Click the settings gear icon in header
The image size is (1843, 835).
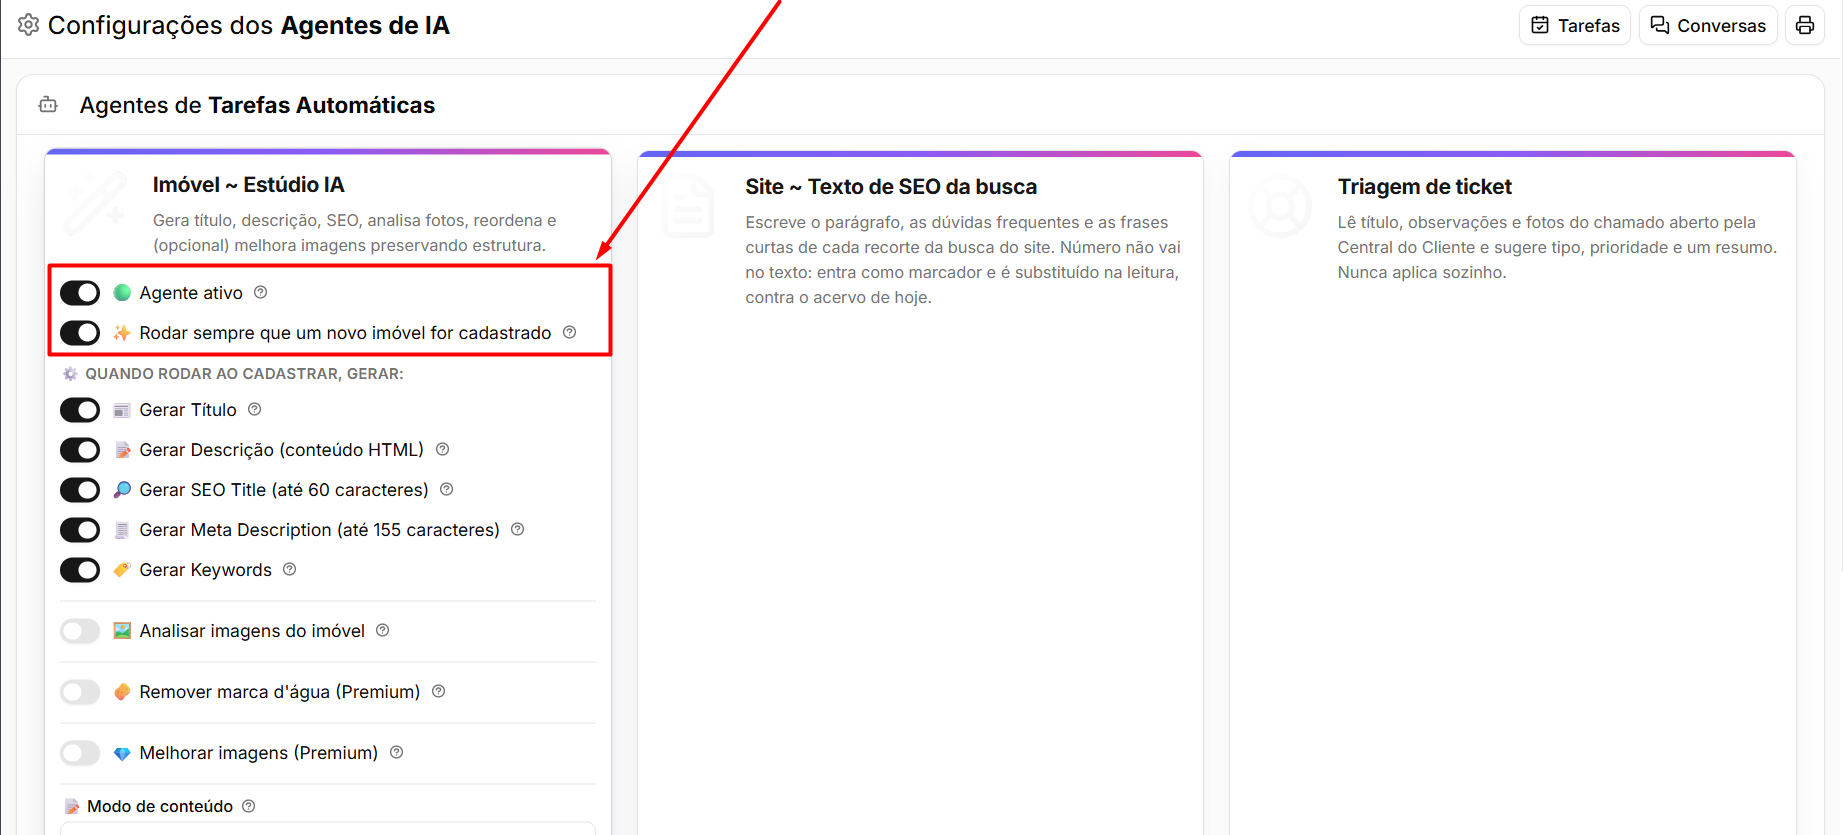pos(29,24)
